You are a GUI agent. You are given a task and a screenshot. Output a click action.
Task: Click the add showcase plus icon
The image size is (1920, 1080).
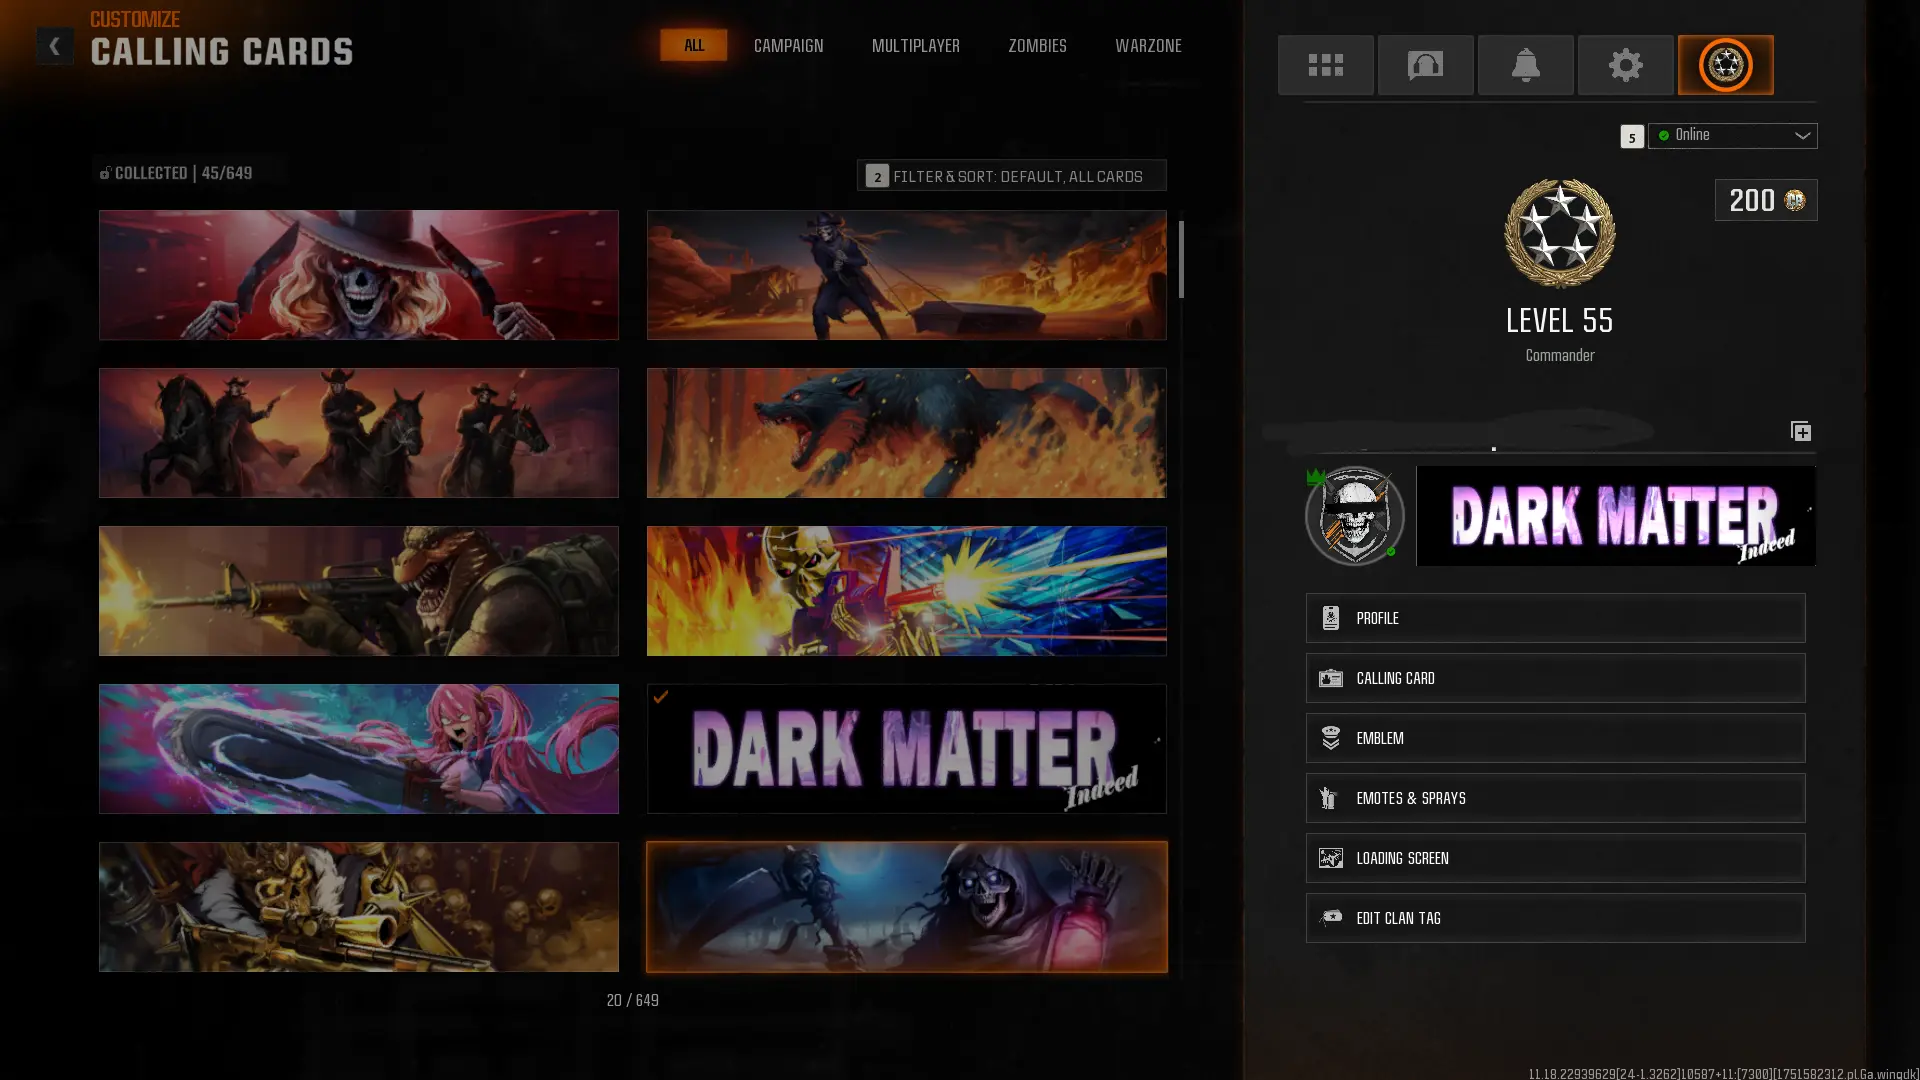click(1800, 431)
